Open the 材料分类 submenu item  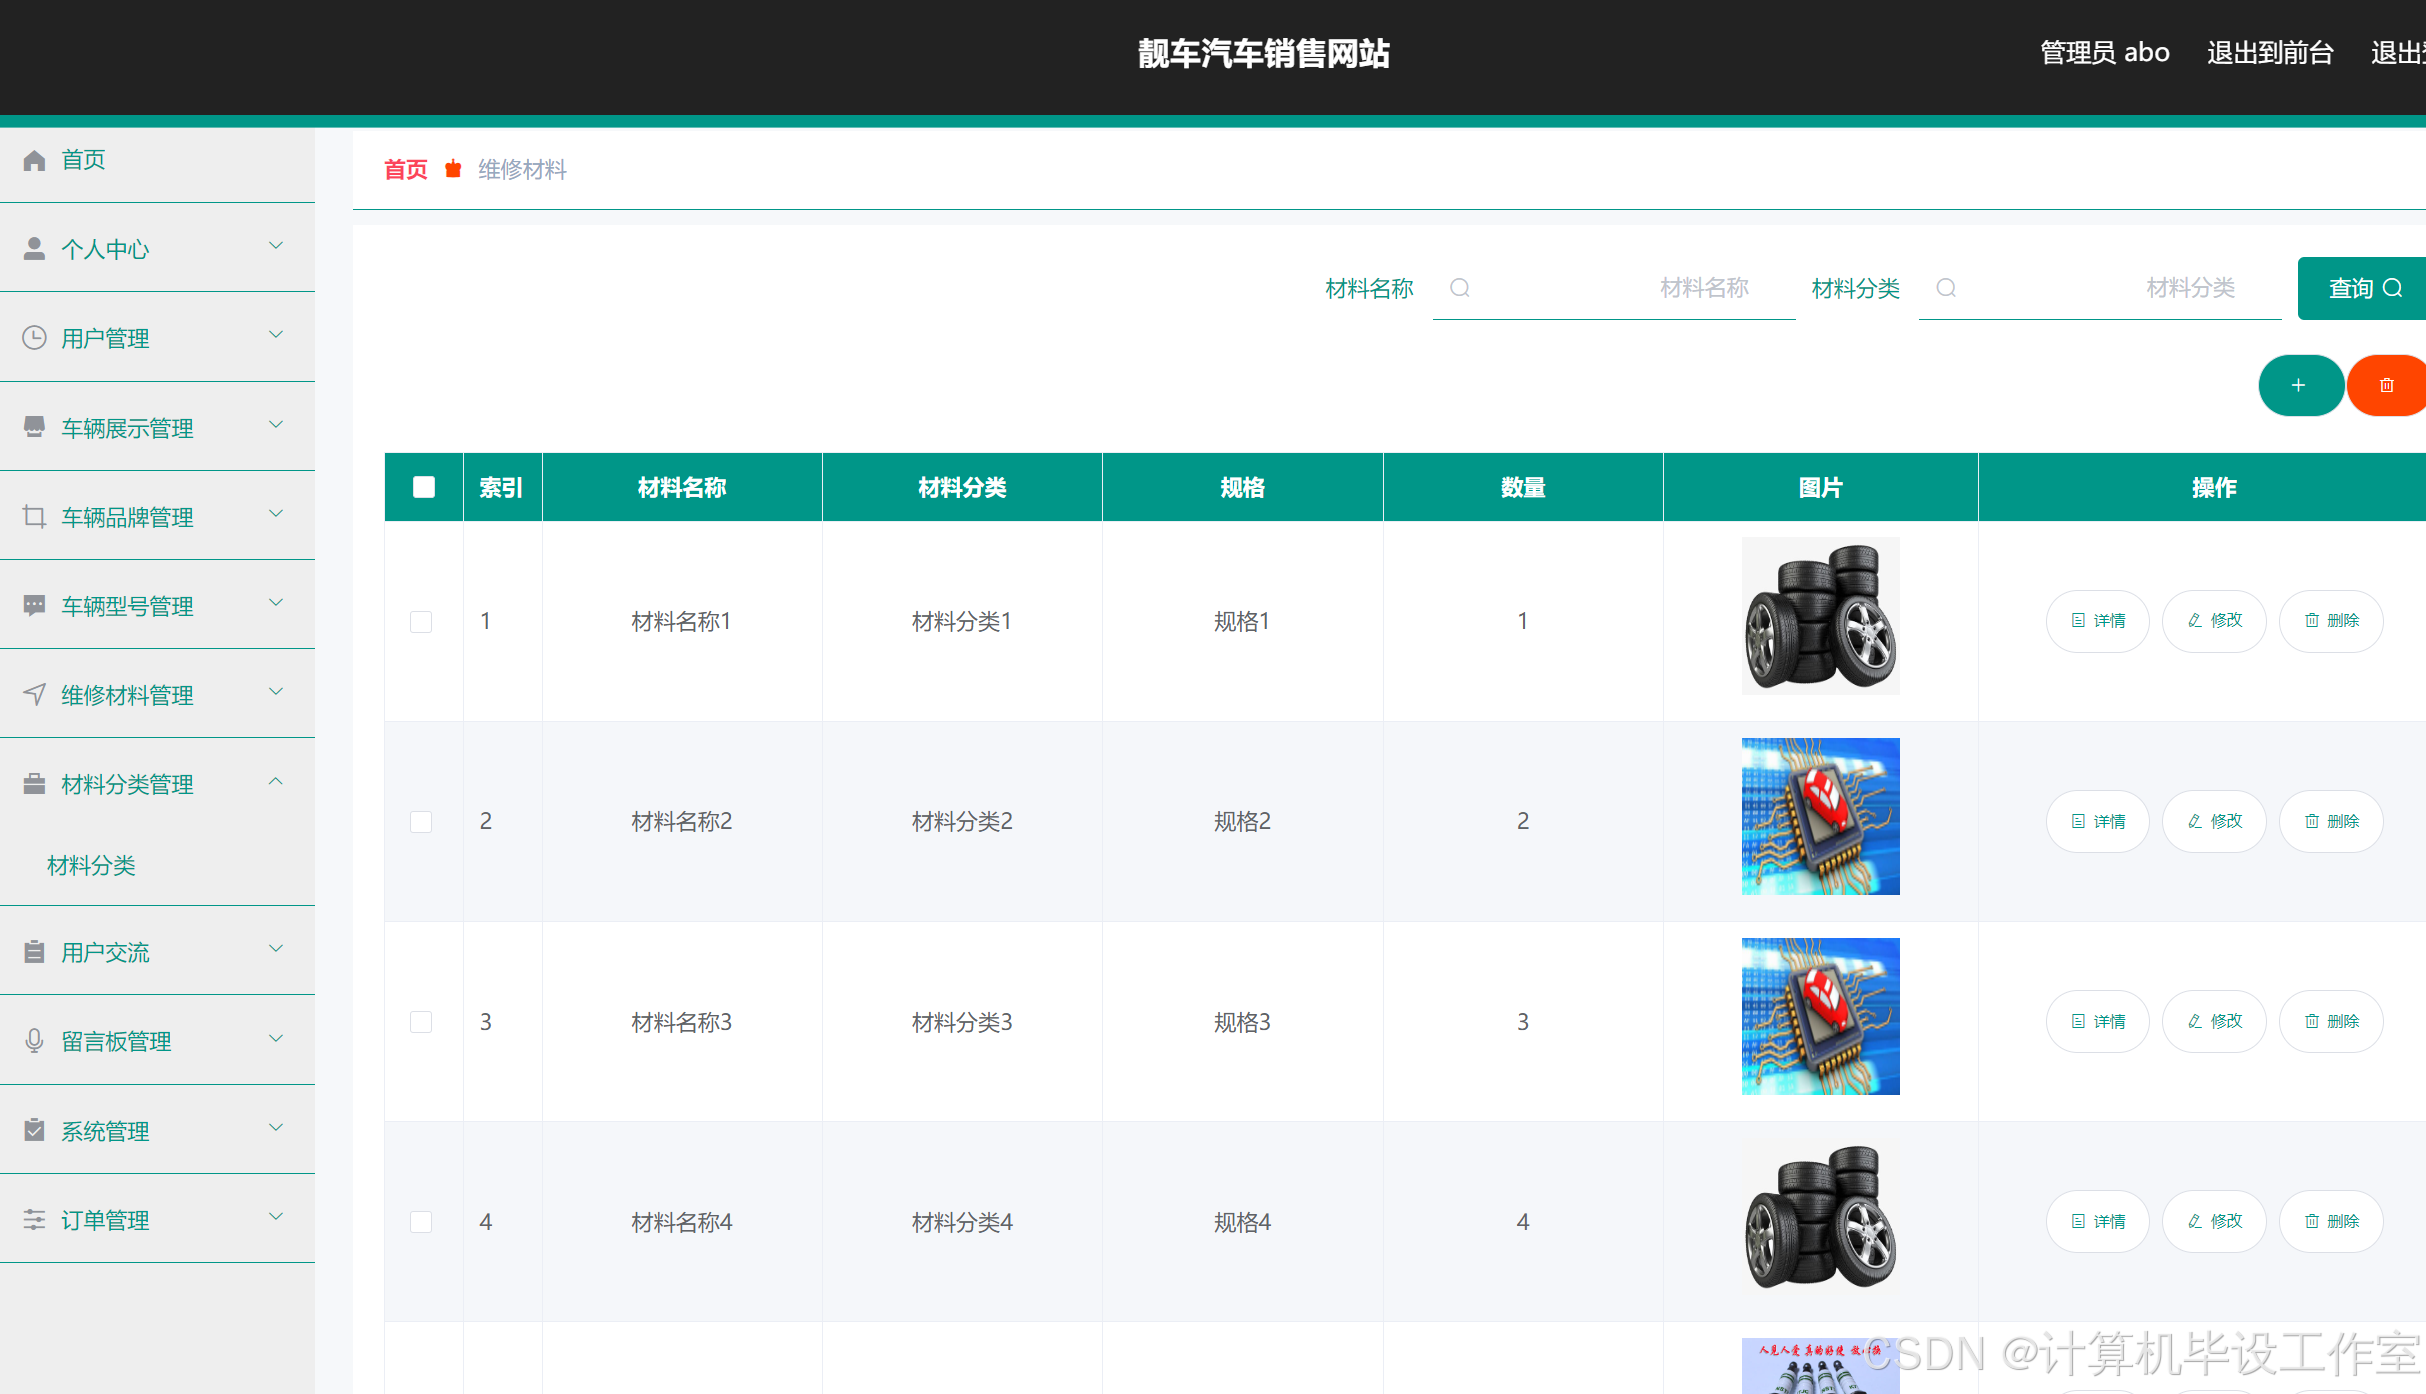(91, 865)
